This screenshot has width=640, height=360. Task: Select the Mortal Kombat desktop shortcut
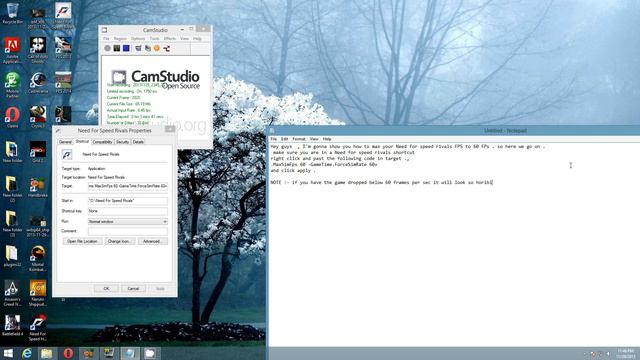click(38, 258)
